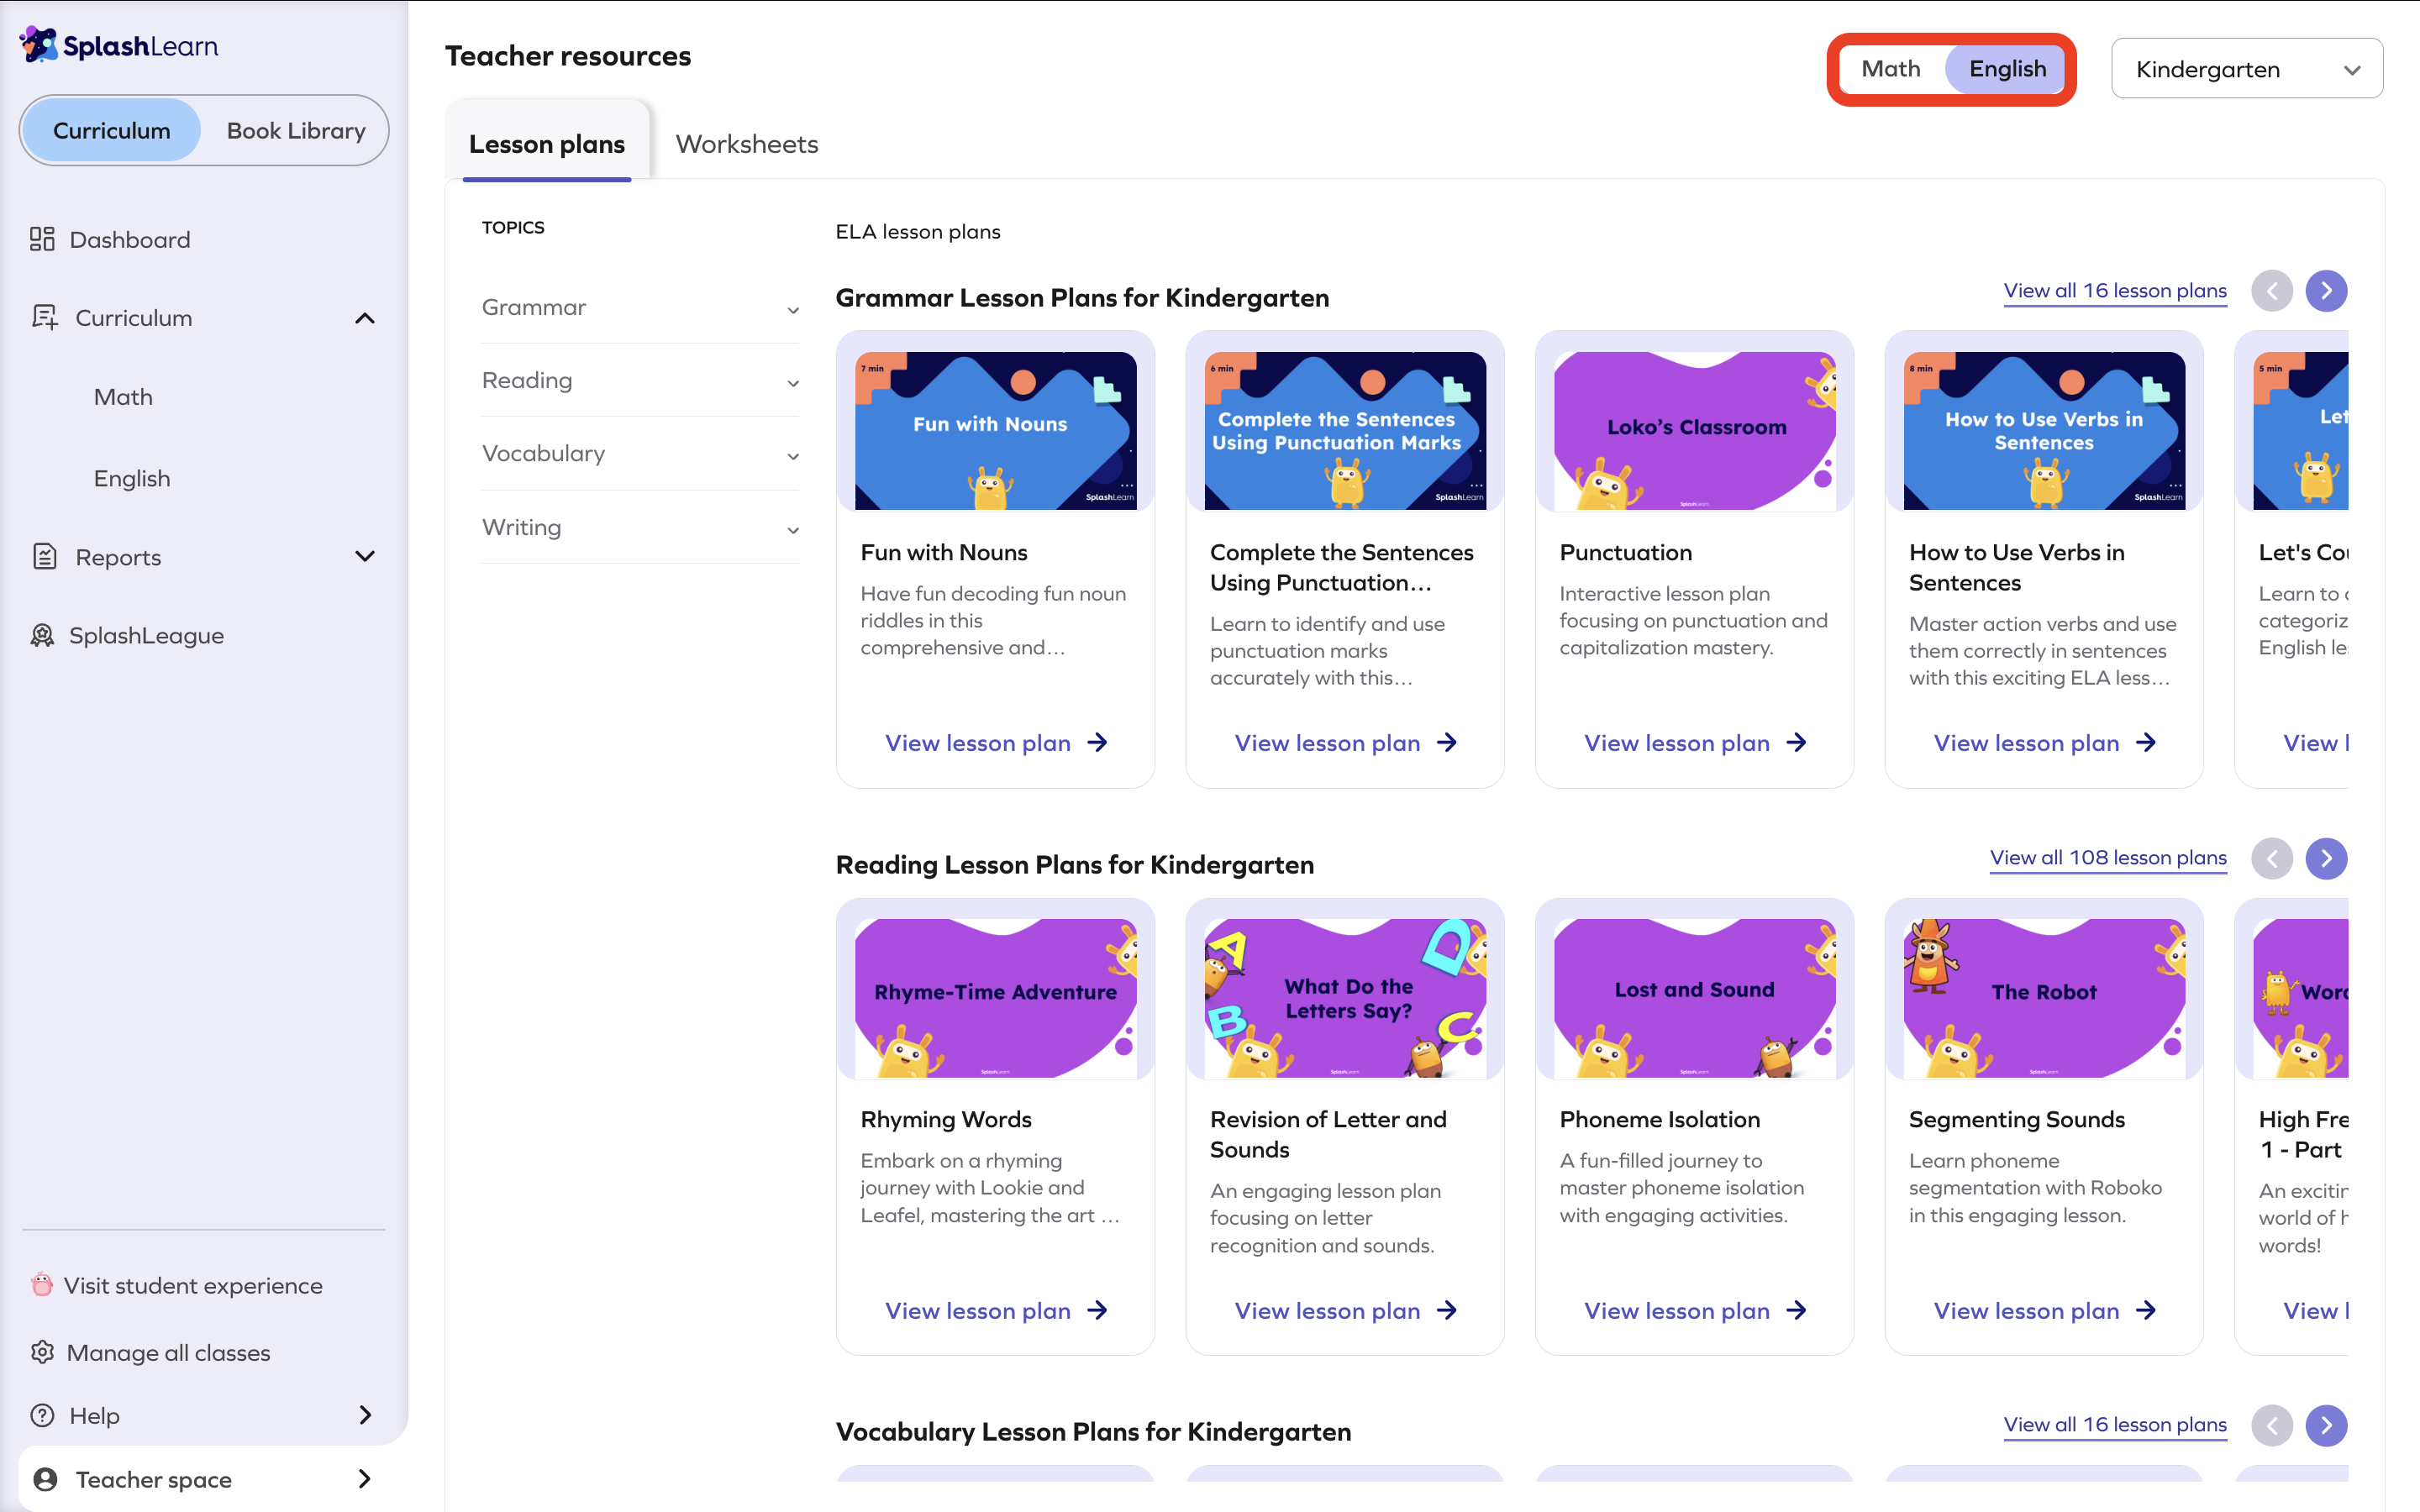Show next Reading lesson plans

(x=2326, y=858)
